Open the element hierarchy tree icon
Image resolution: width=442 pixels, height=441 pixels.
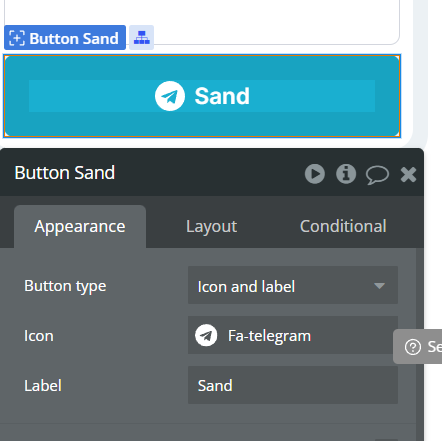coord(141,37)
